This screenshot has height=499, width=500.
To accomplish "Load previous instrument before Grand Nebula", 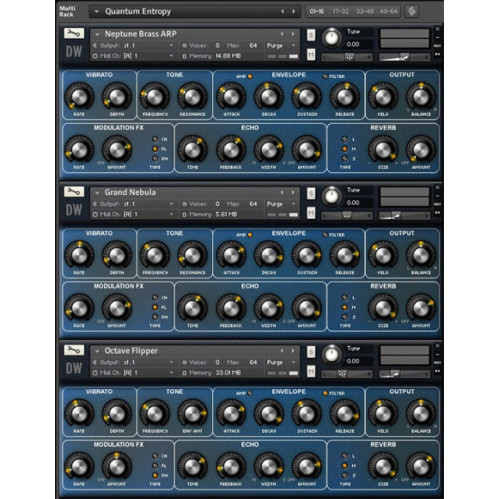I will (x=282, y=192).
